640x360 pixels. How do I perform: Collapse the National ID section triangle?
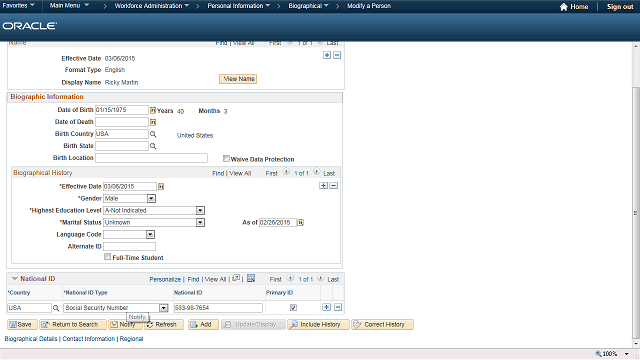15,279
